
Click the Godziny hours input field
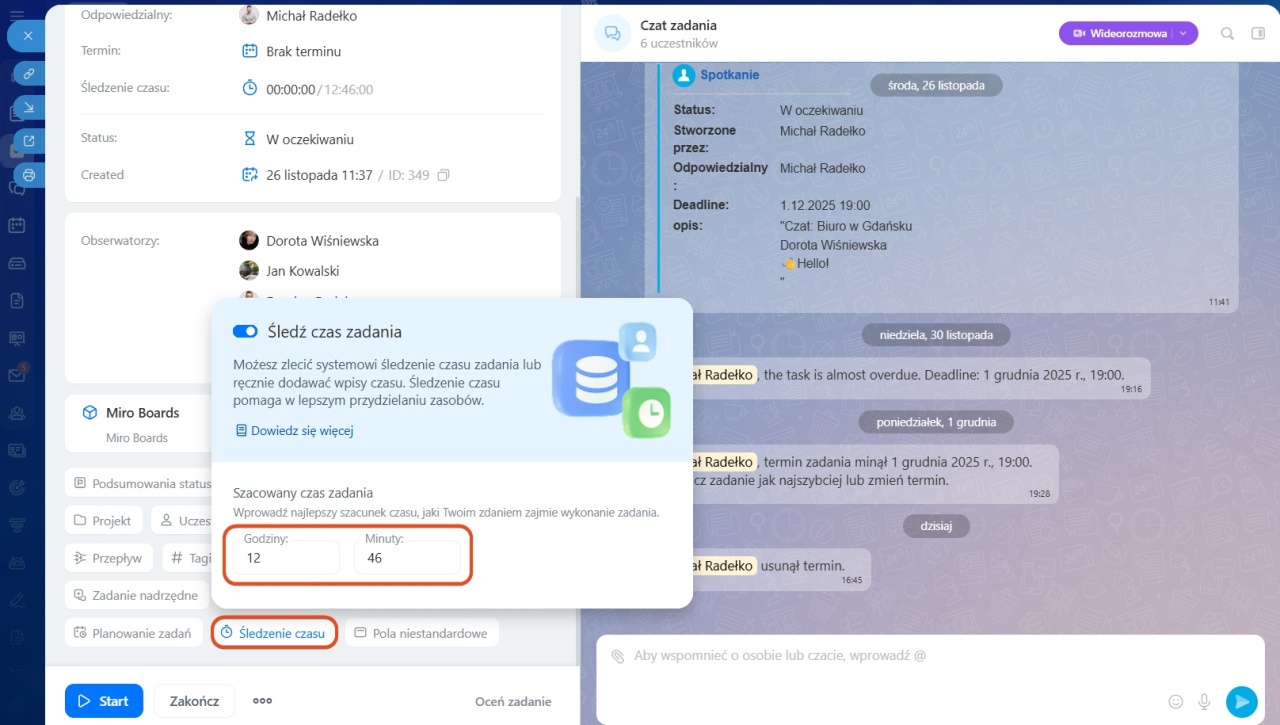click(x=287, y=558)
